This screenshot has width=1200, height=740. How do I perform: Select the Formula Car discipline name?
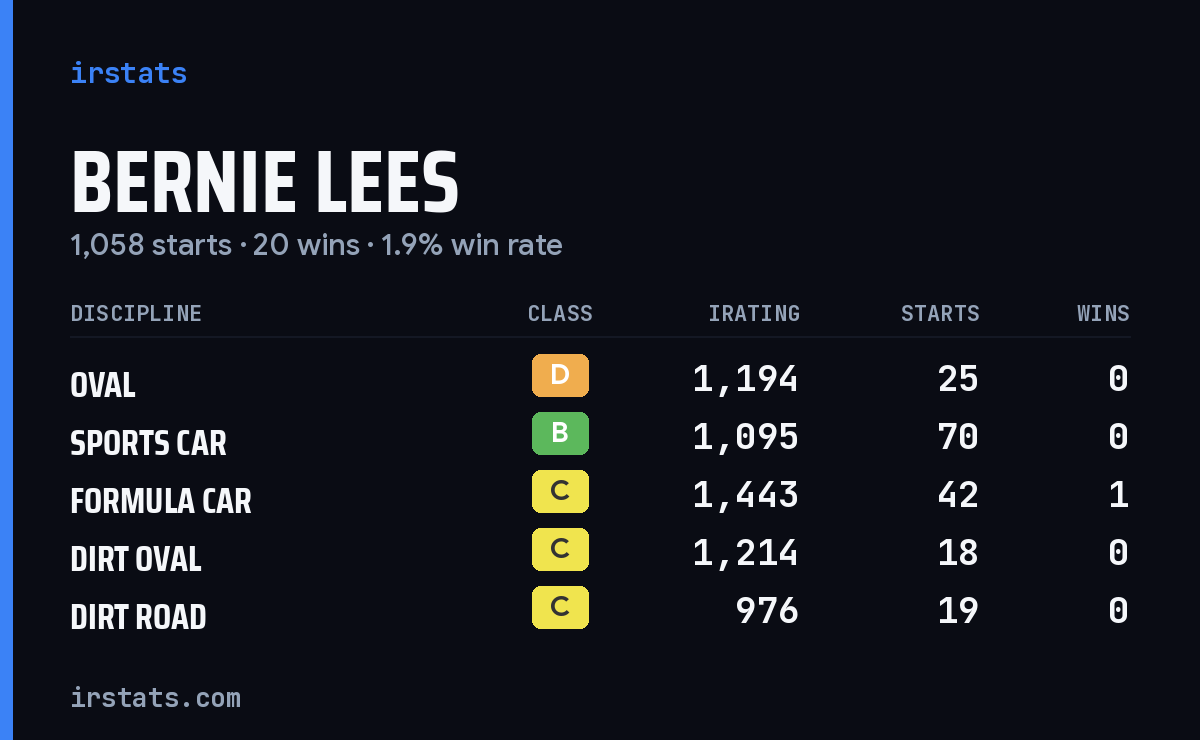161,500
